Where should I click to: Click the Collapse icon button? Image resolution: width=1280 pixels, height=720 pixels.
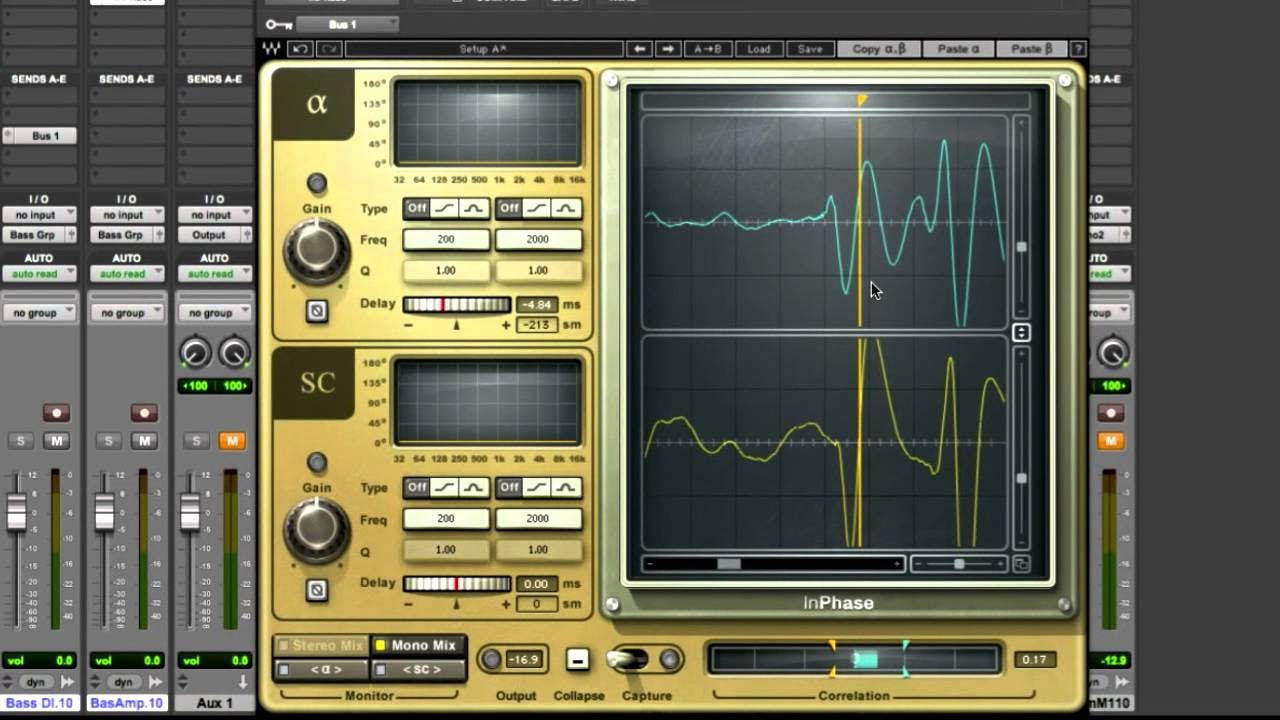[x=577, y=659]
